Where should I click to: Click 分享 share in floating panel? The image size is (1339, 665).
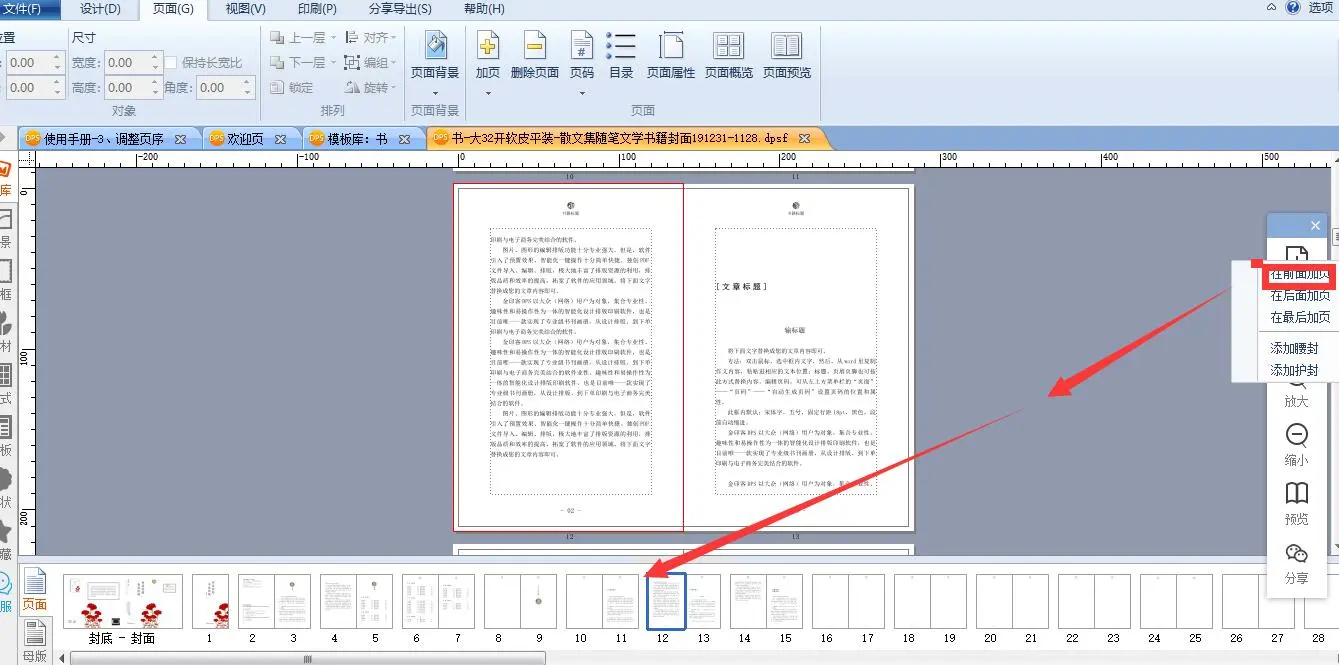pos(1296,563)
